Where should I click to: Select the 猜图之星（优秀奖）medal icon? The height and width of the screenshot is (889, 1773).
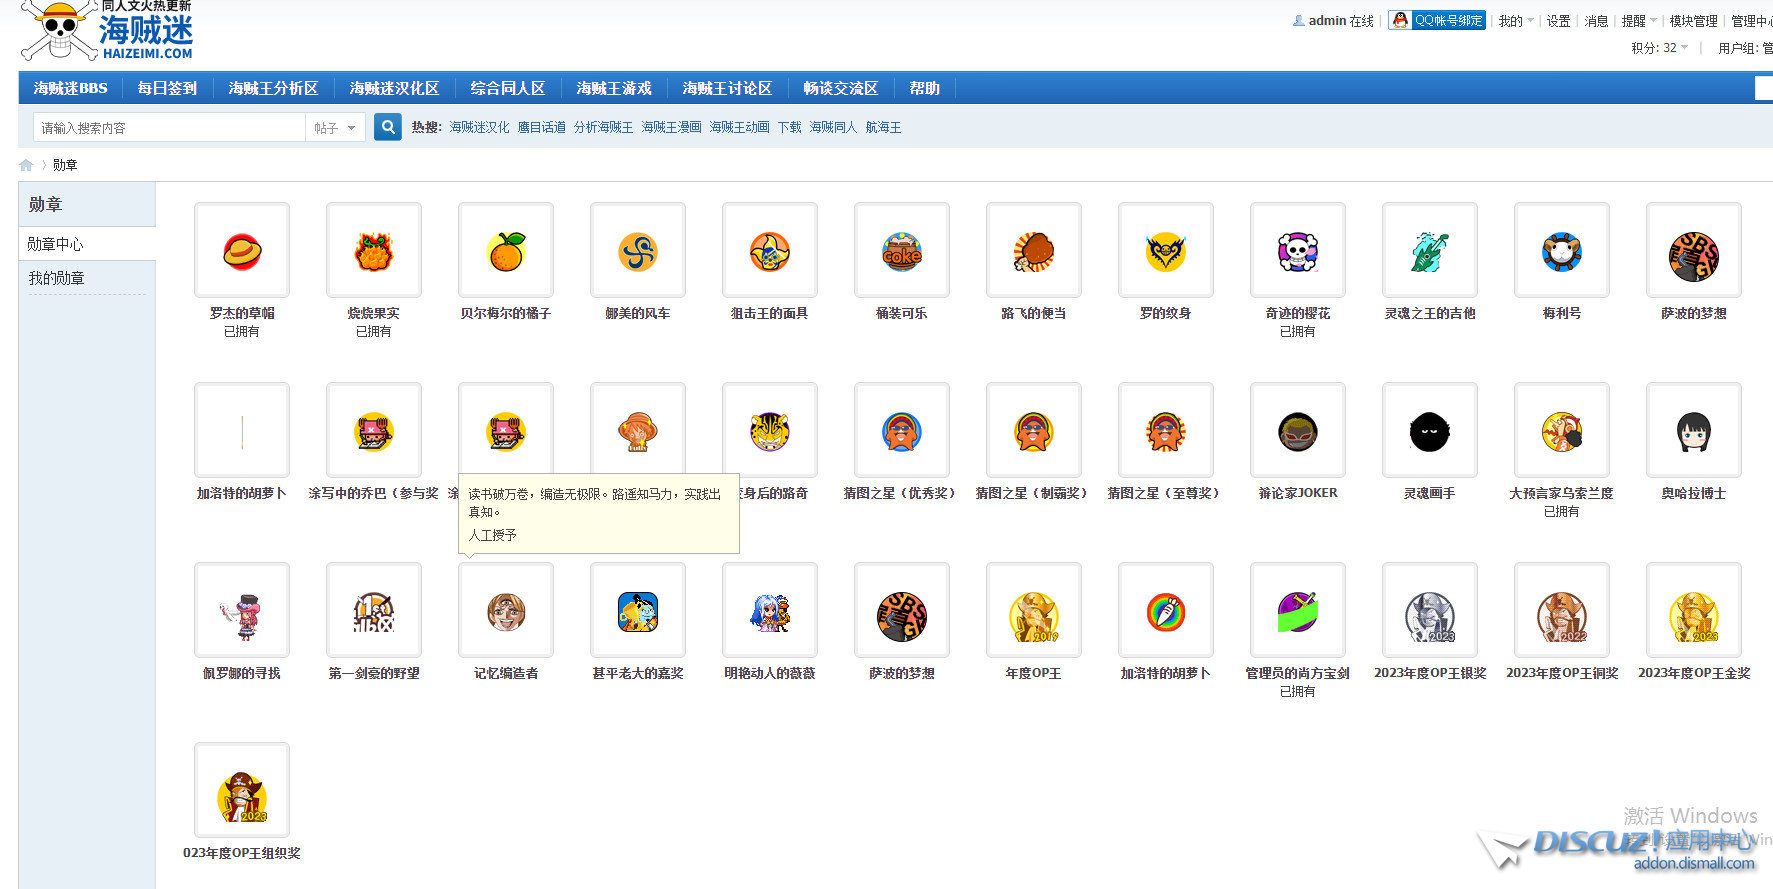coord(902,431)
